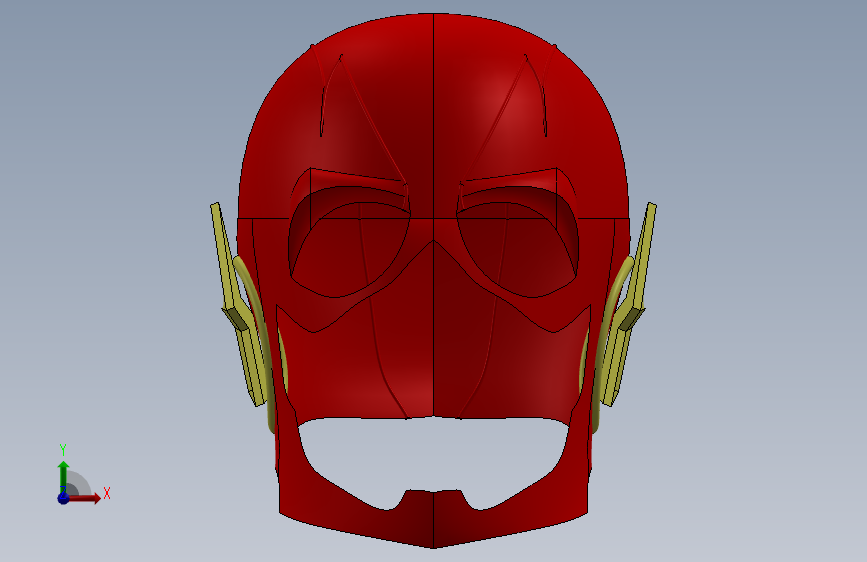This screenshot has height=562, width=867.
Task: Click the blue Z axis ball of the triad
Action: click(x=64, y=498)
